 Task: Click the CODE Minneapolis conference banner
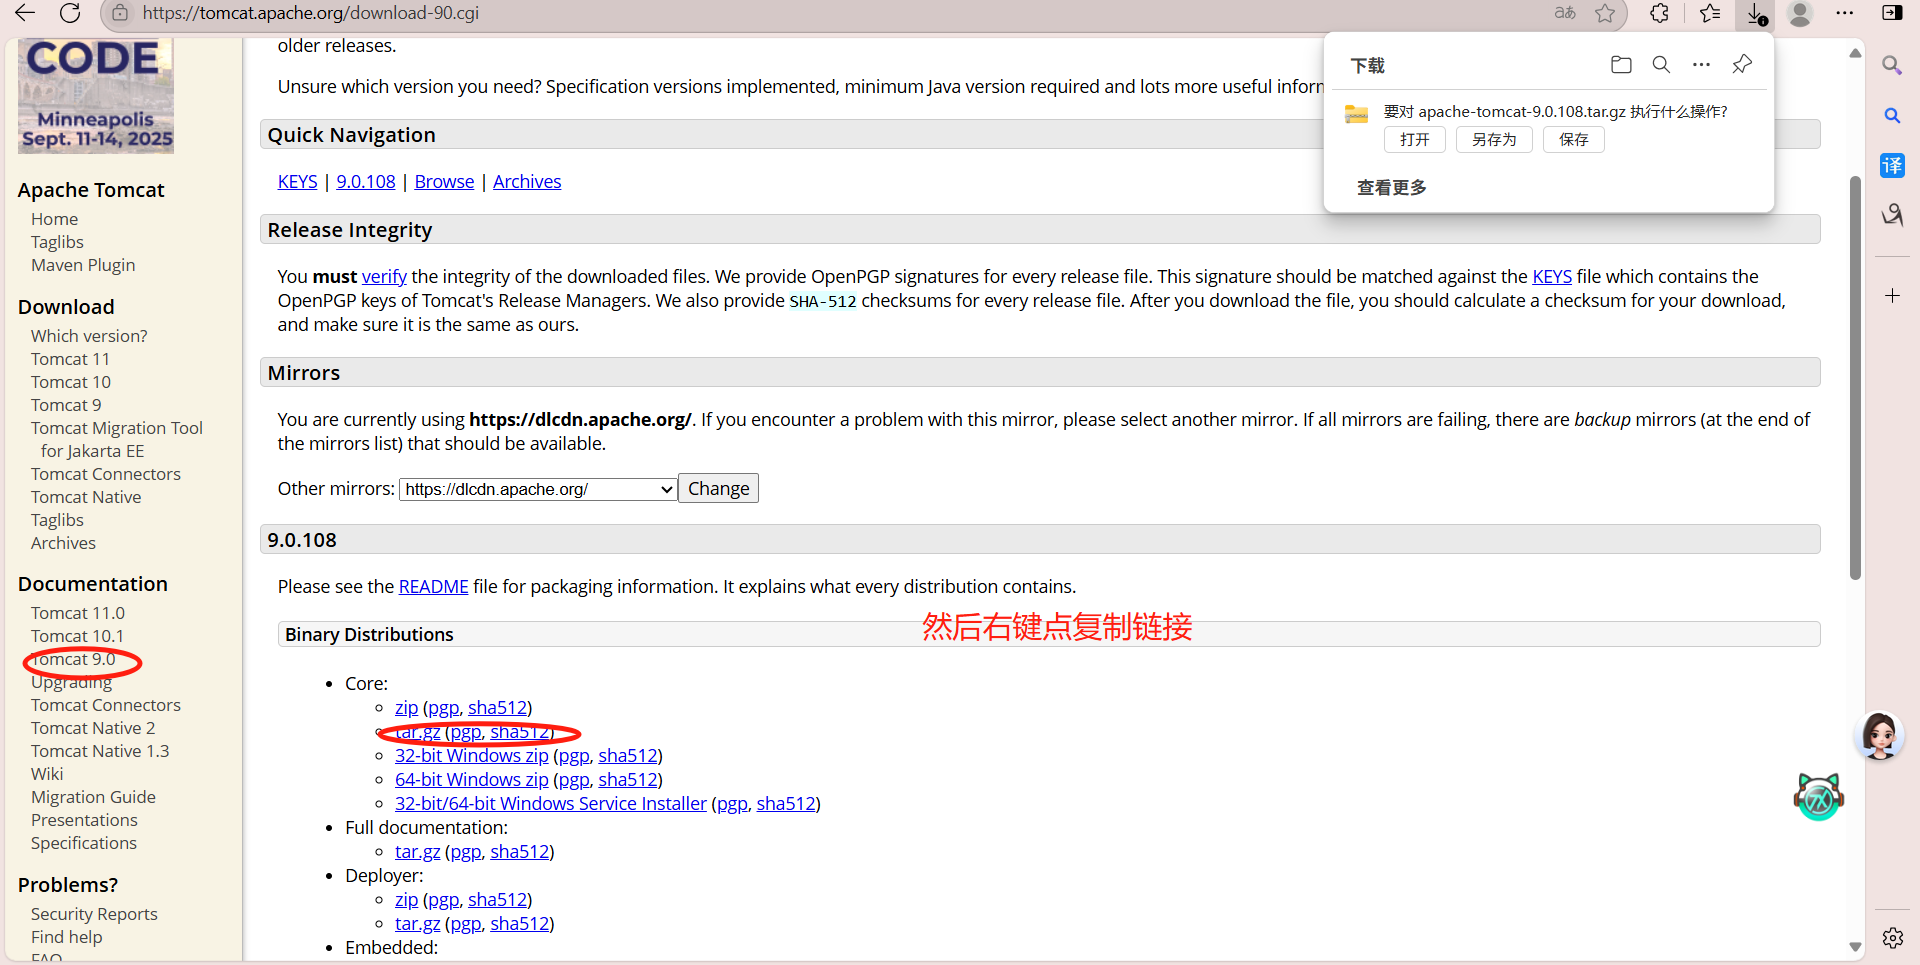[96, 95]
